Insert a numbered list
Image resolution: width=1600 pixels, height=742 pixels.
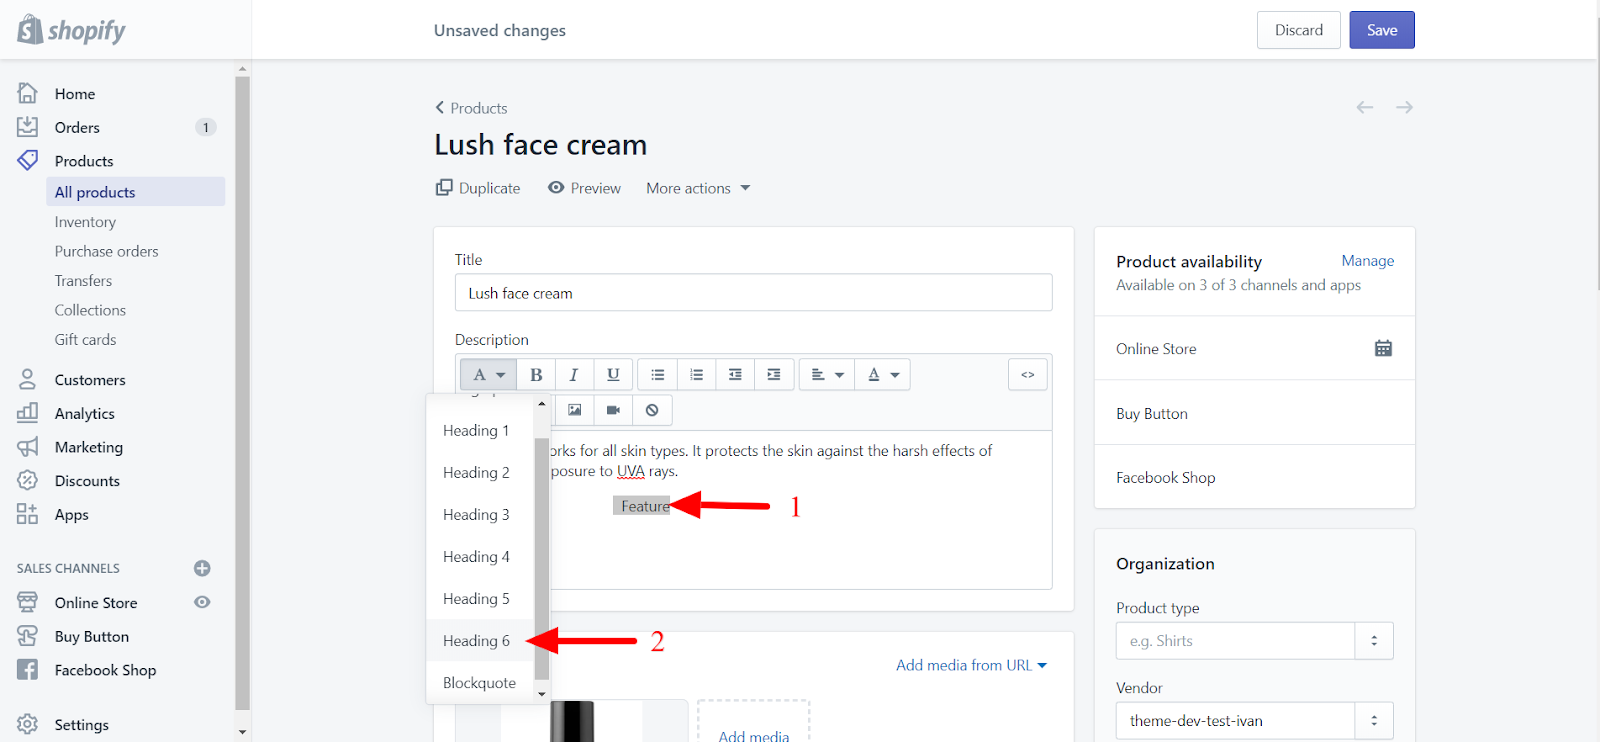click(696, 375)
